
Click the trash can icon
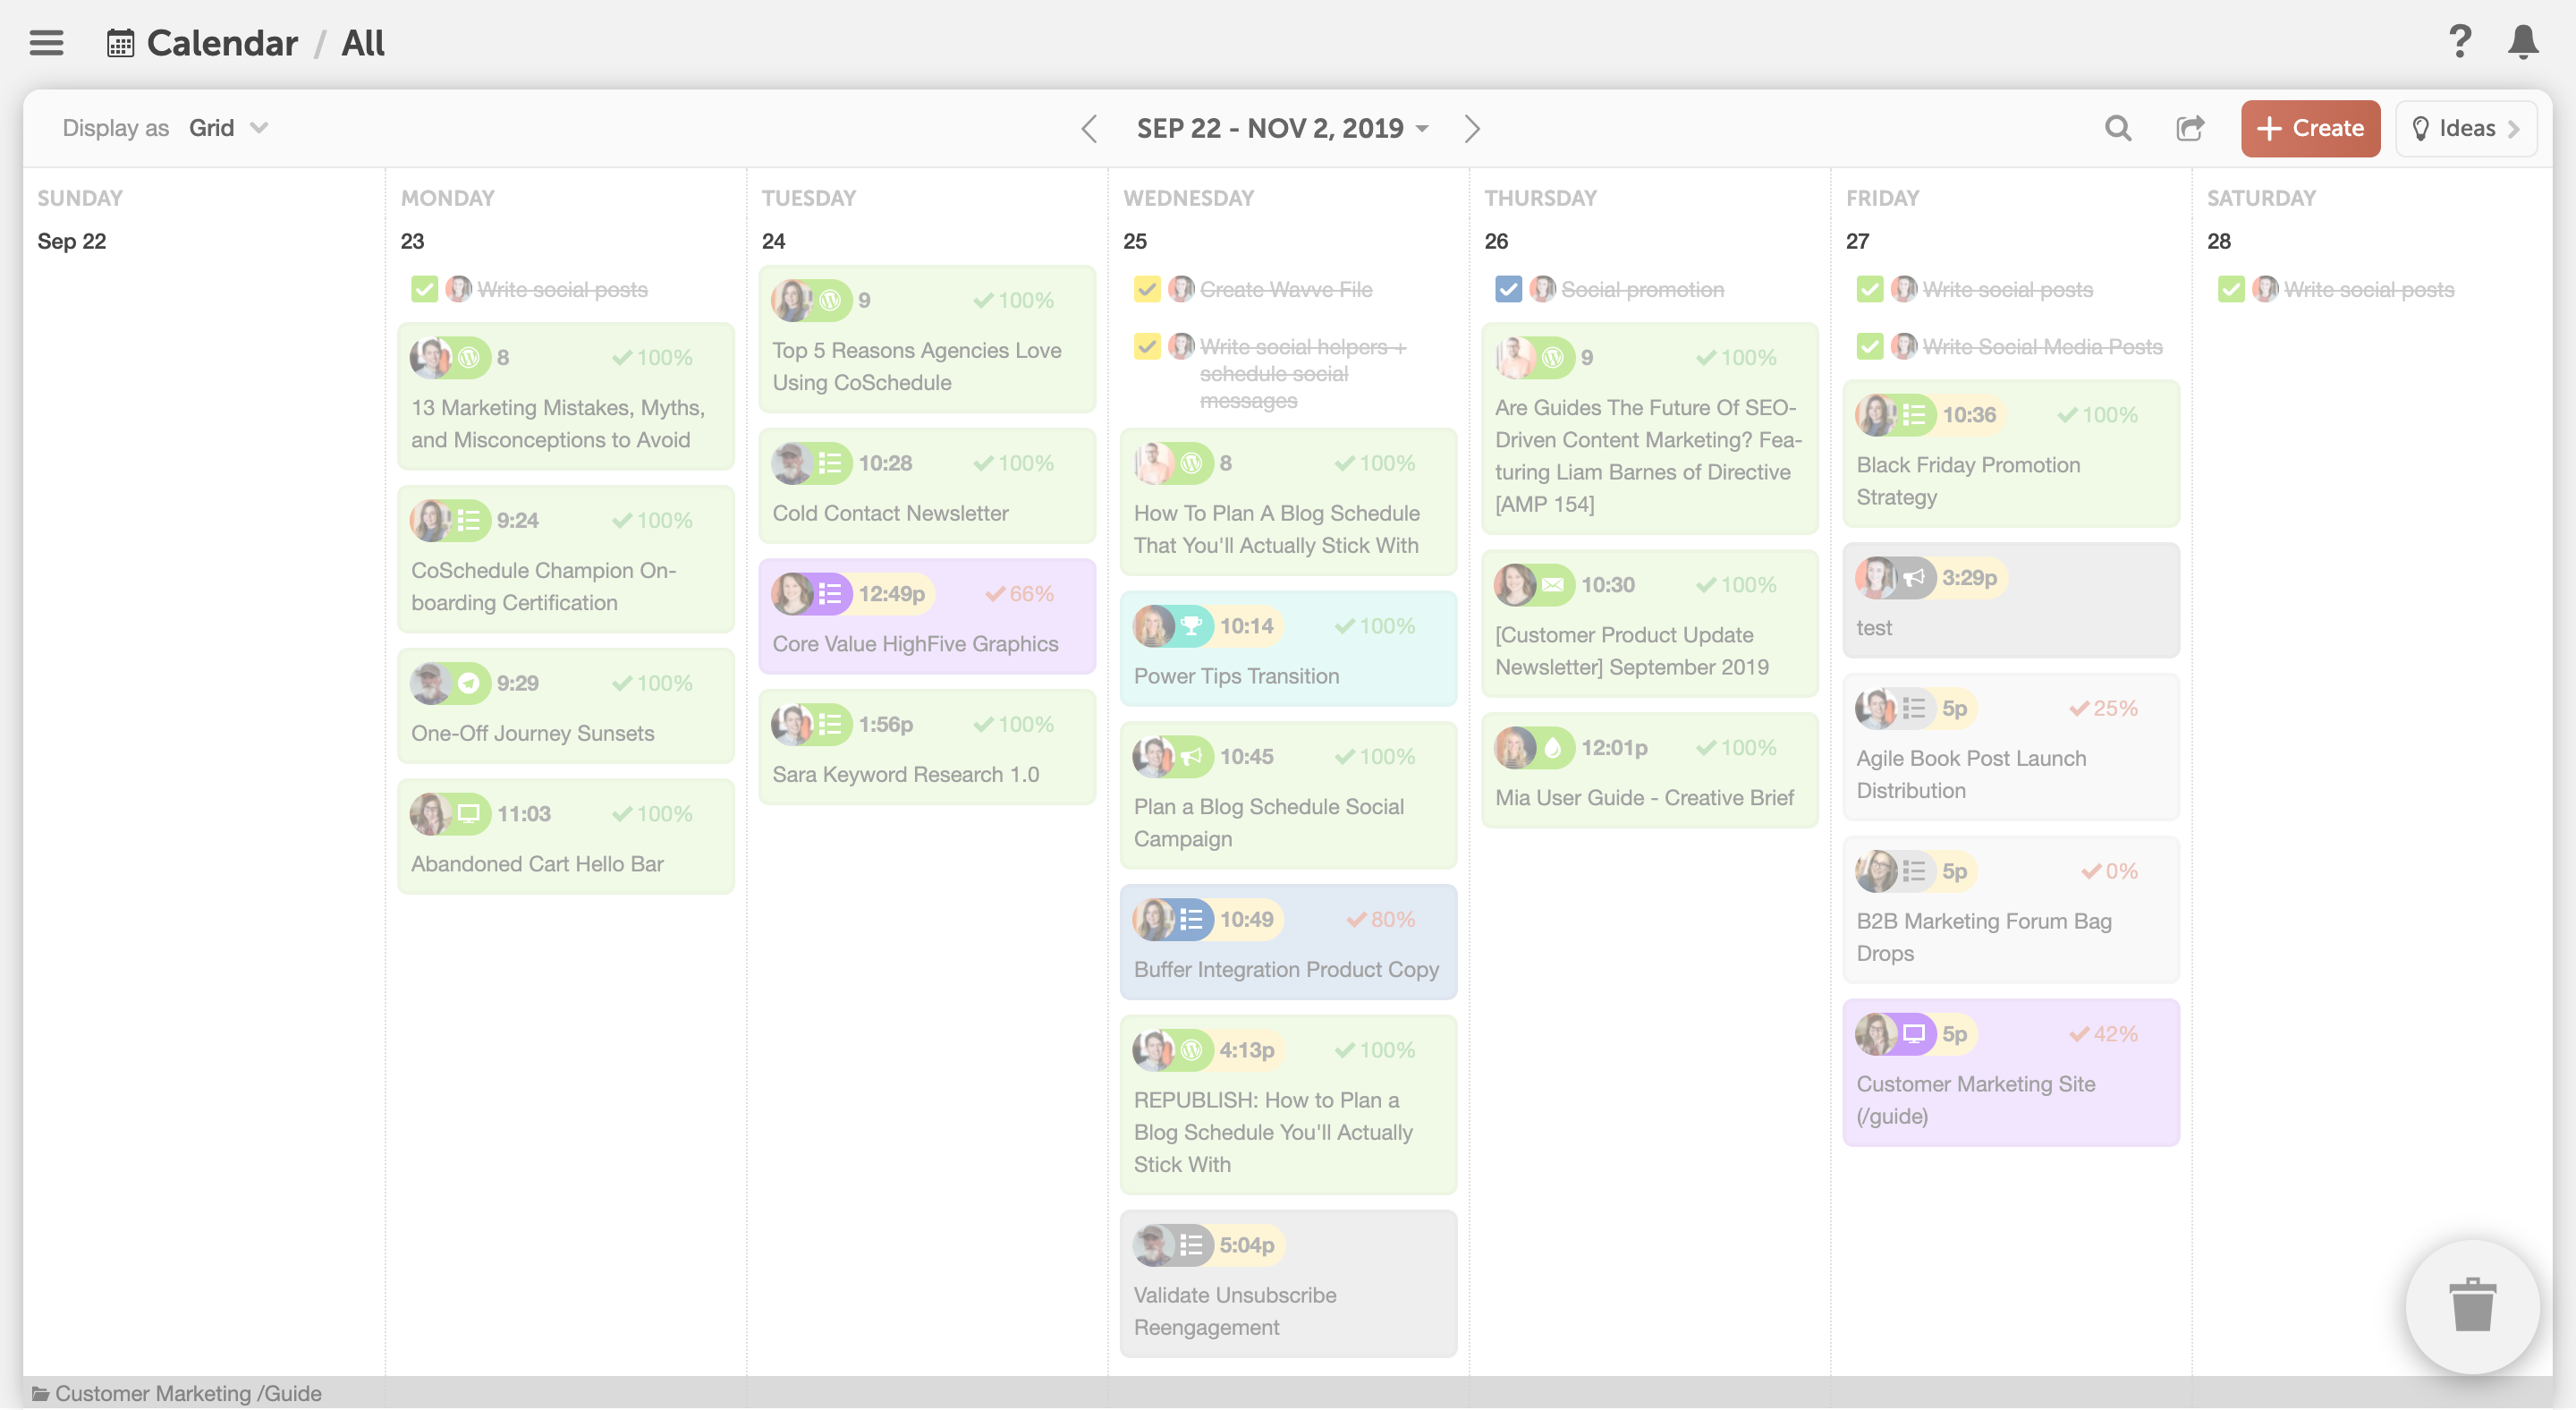coord(2471,1306)
